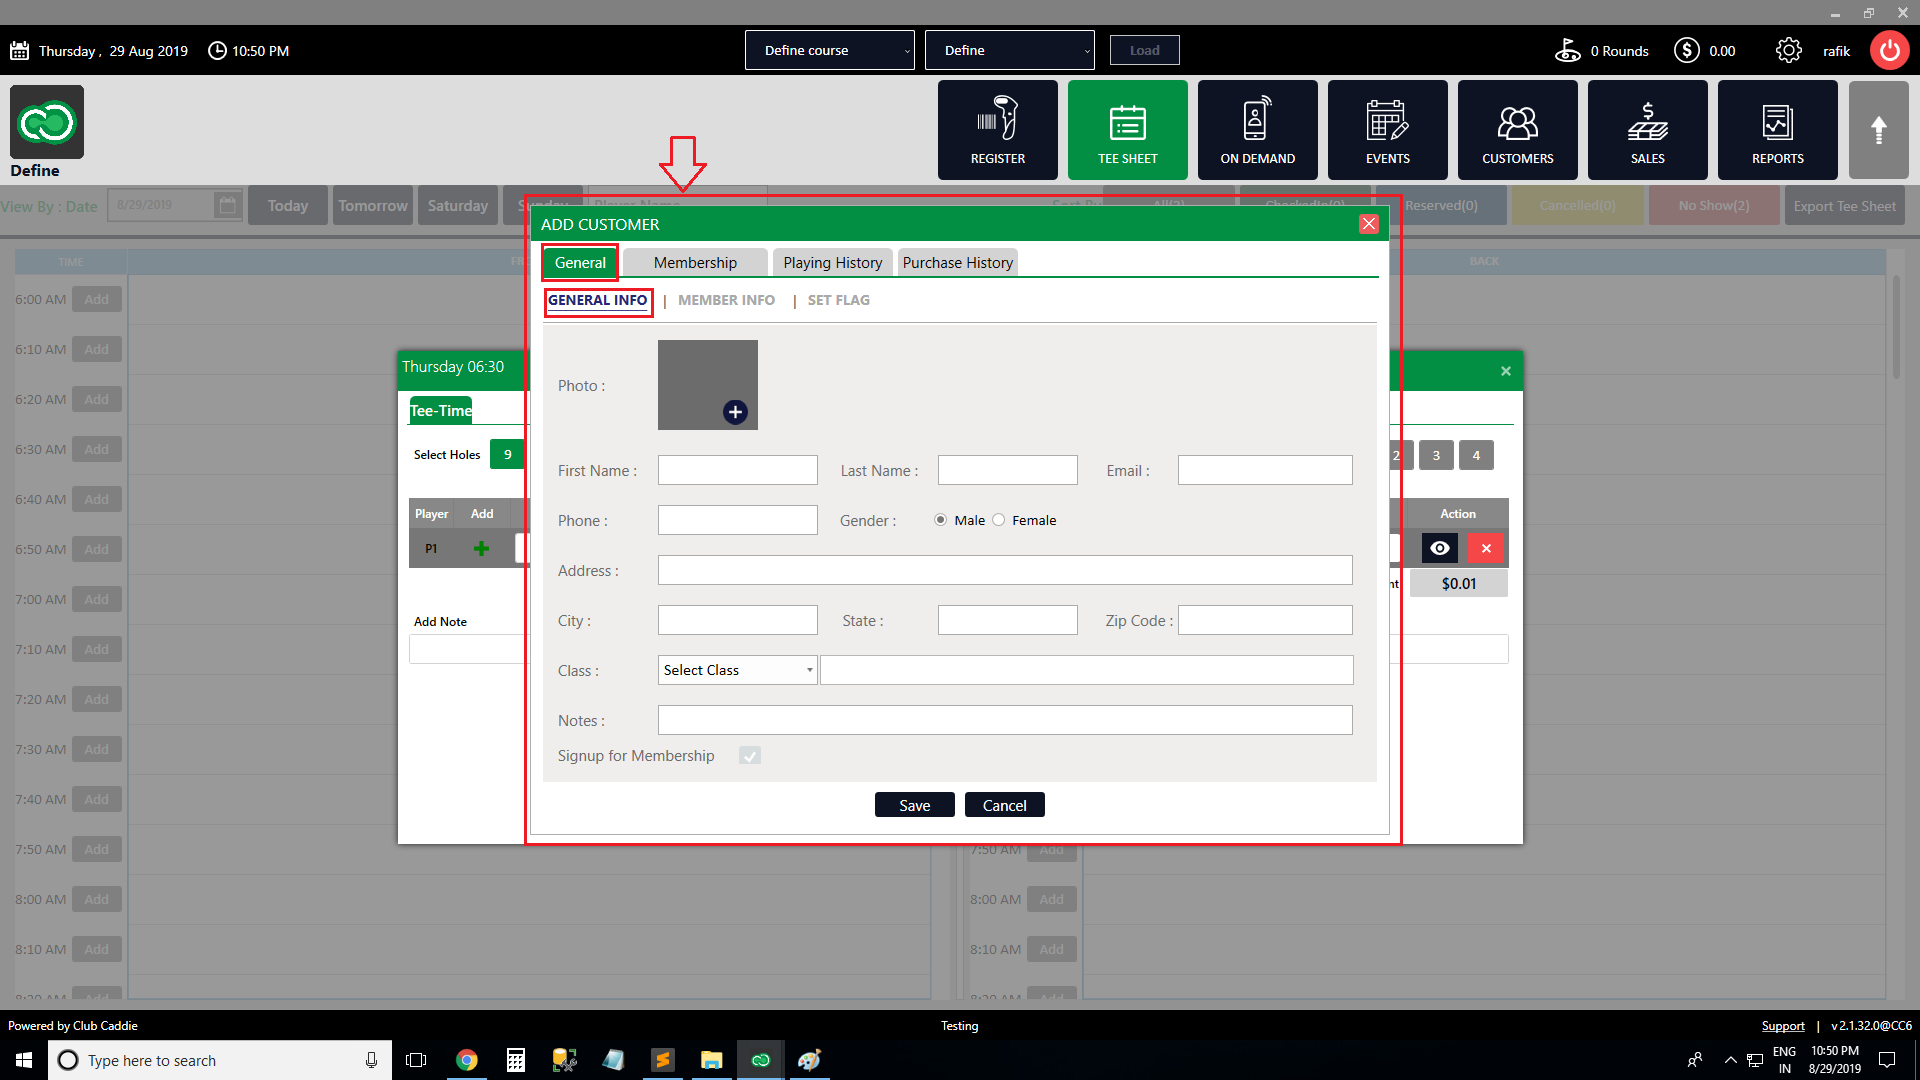Open the Sales module
Screen dimensions: 1920x1080
click(x=1647, y=130)
